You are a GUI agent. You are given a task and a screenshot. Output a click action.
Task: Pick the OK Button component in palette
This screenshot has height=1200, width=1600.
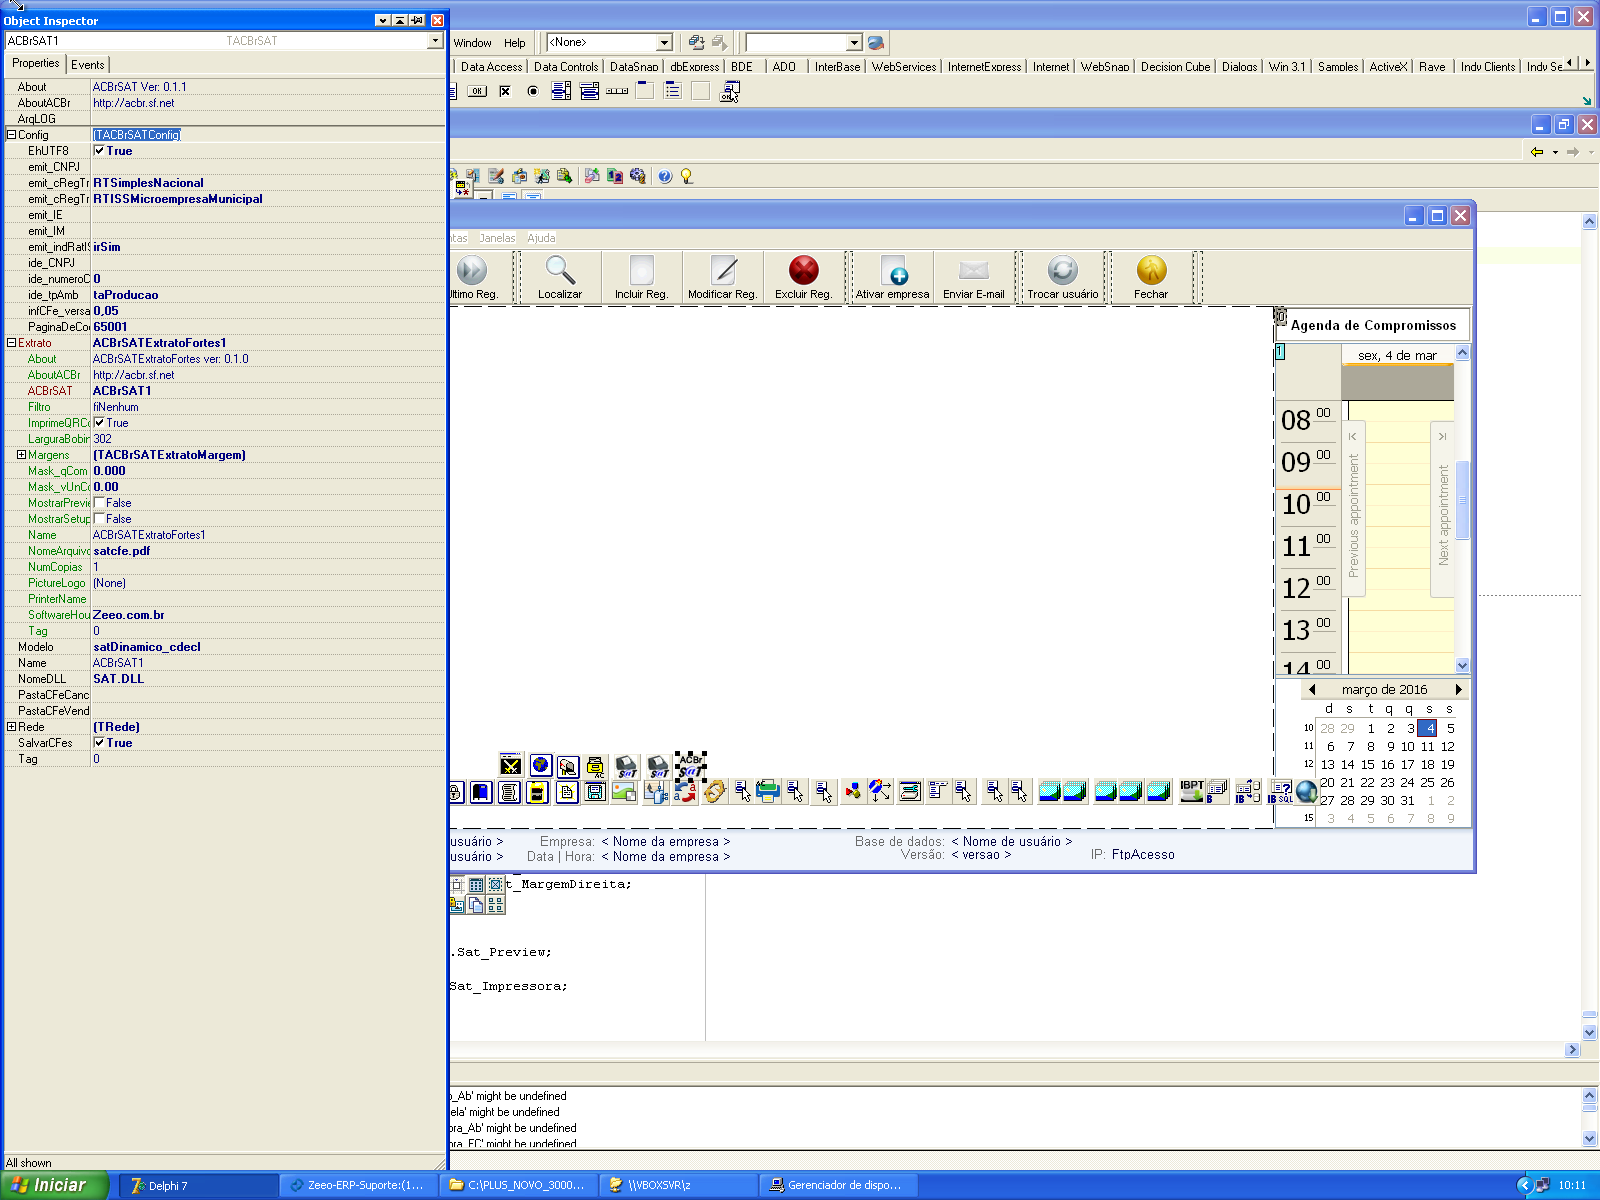coord(477,91)
